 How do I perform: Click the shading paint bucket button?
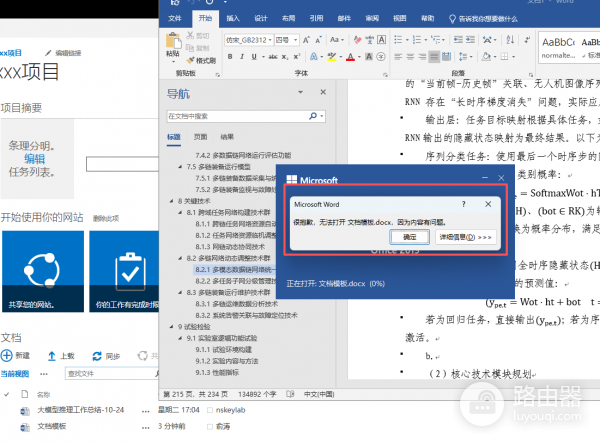coord(486,57)
